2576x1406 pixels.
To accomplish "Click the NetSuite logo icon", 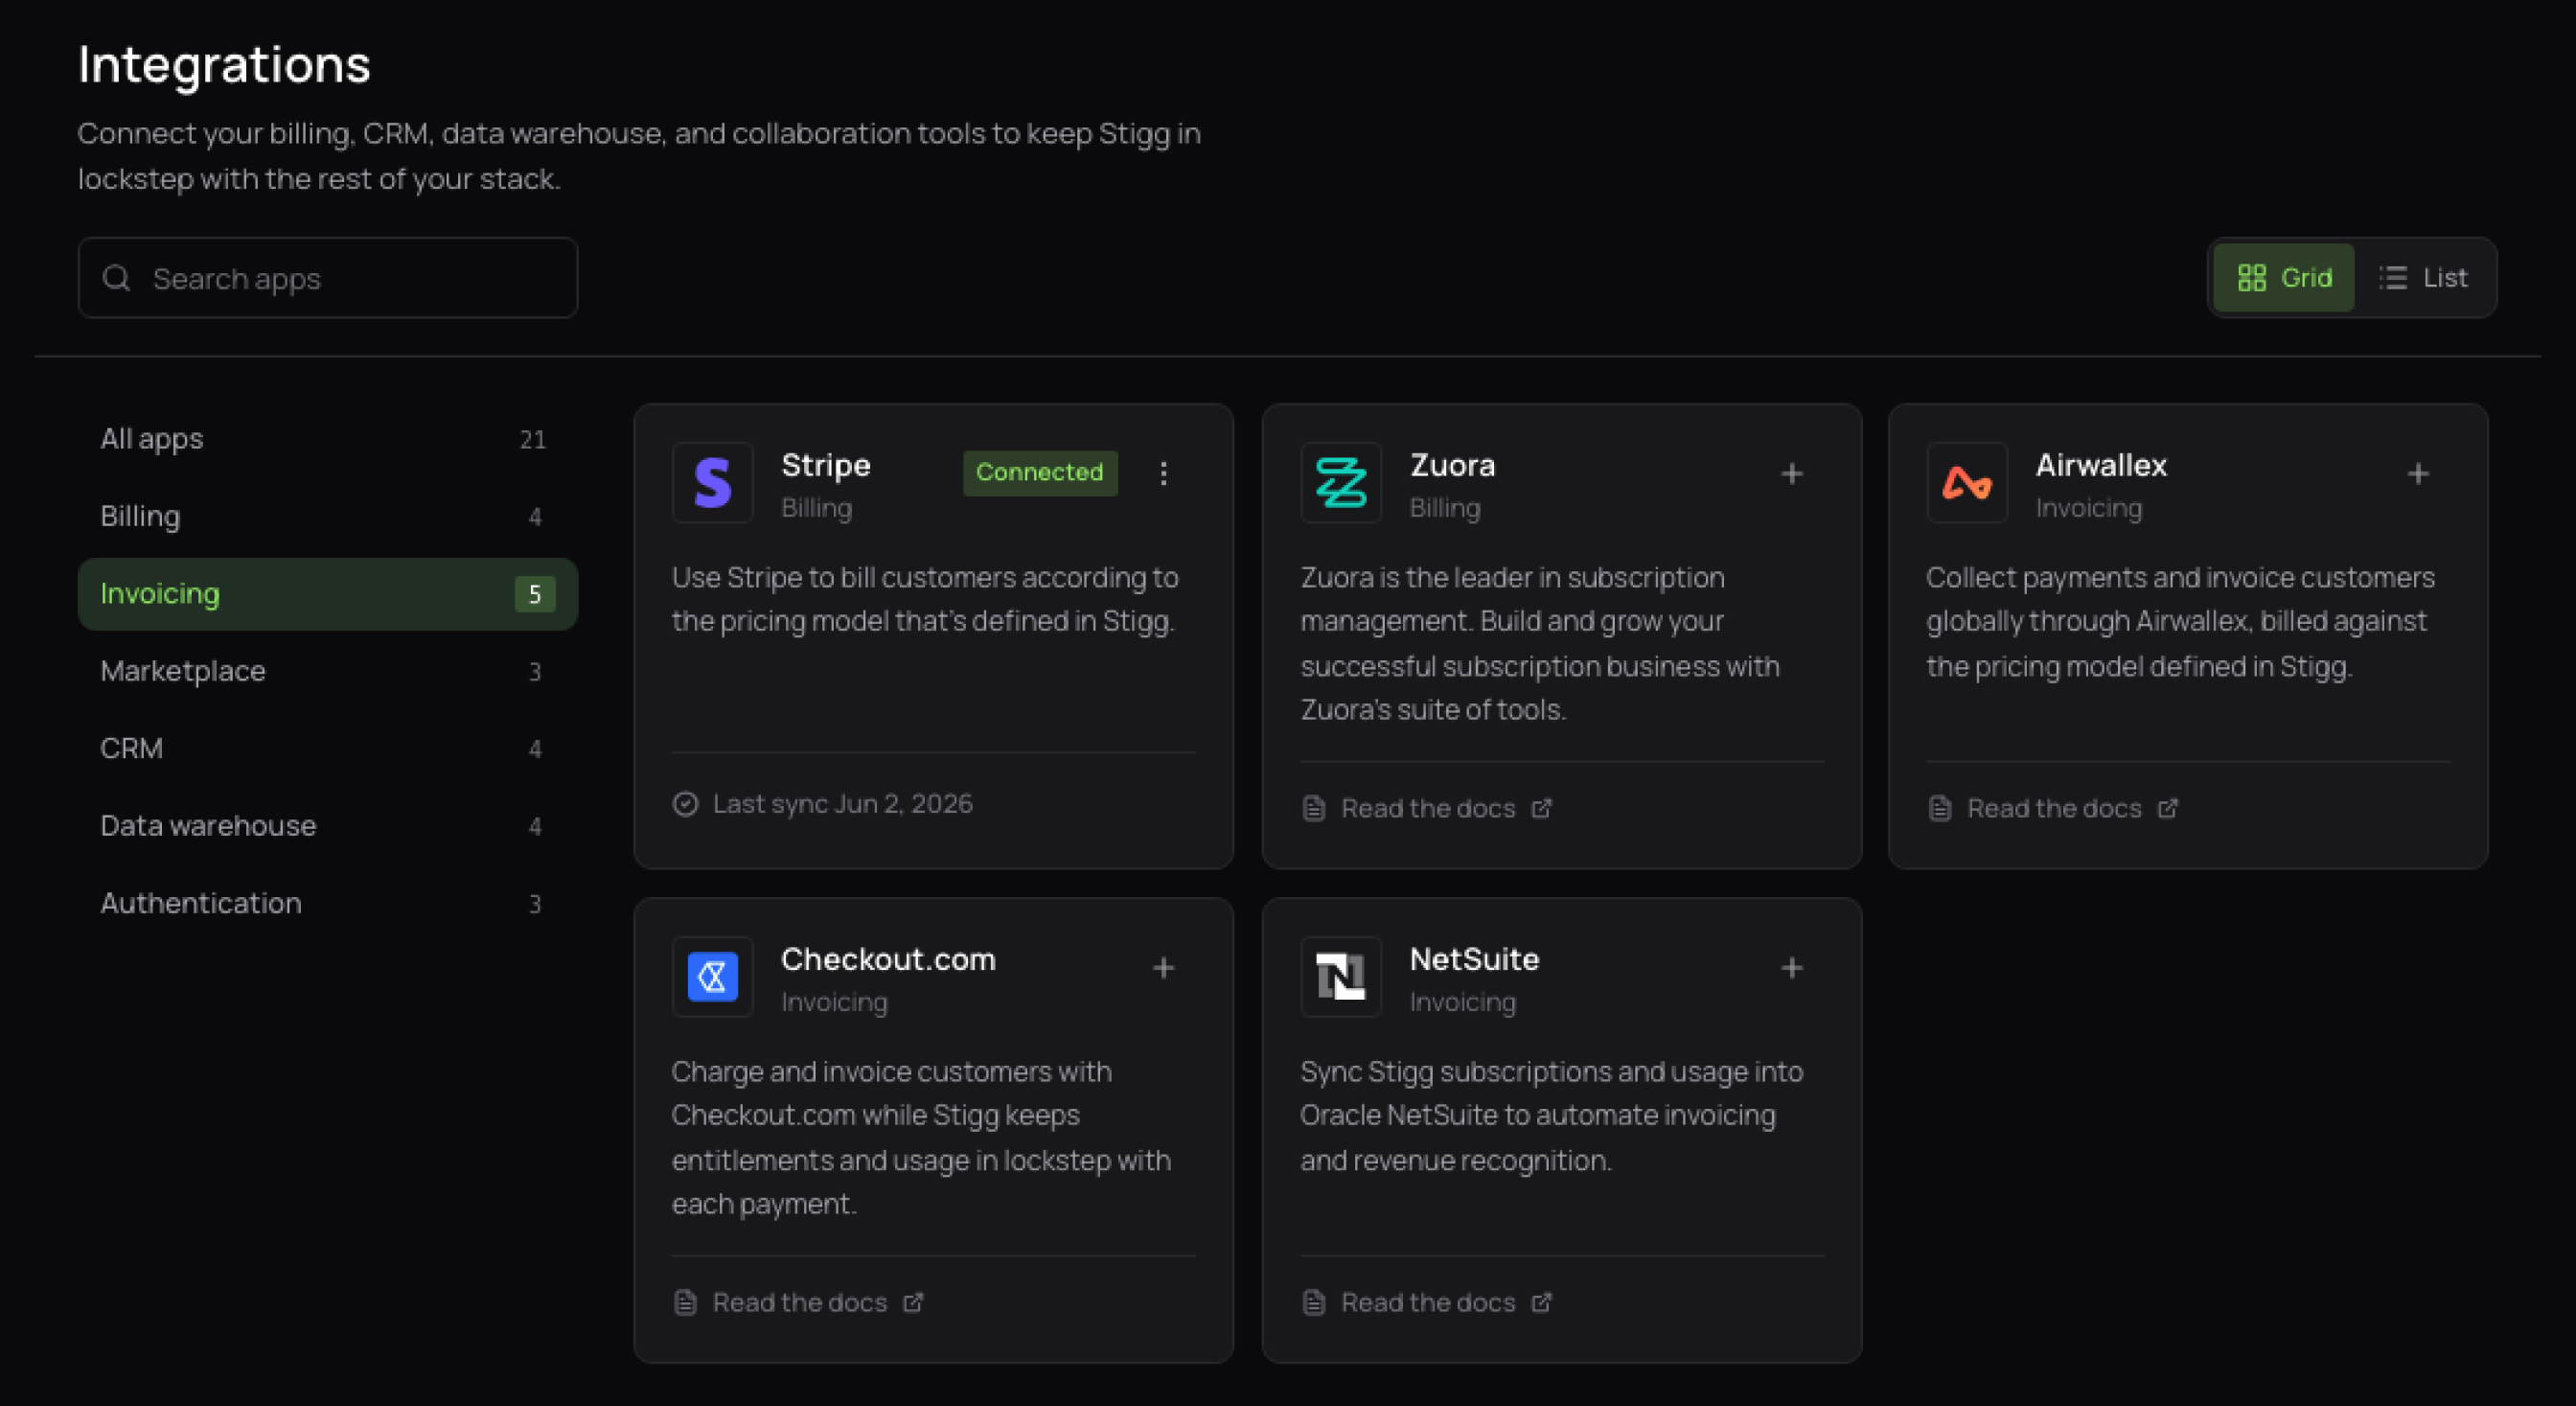I will pyautogui.click(x=1341, y=977).
